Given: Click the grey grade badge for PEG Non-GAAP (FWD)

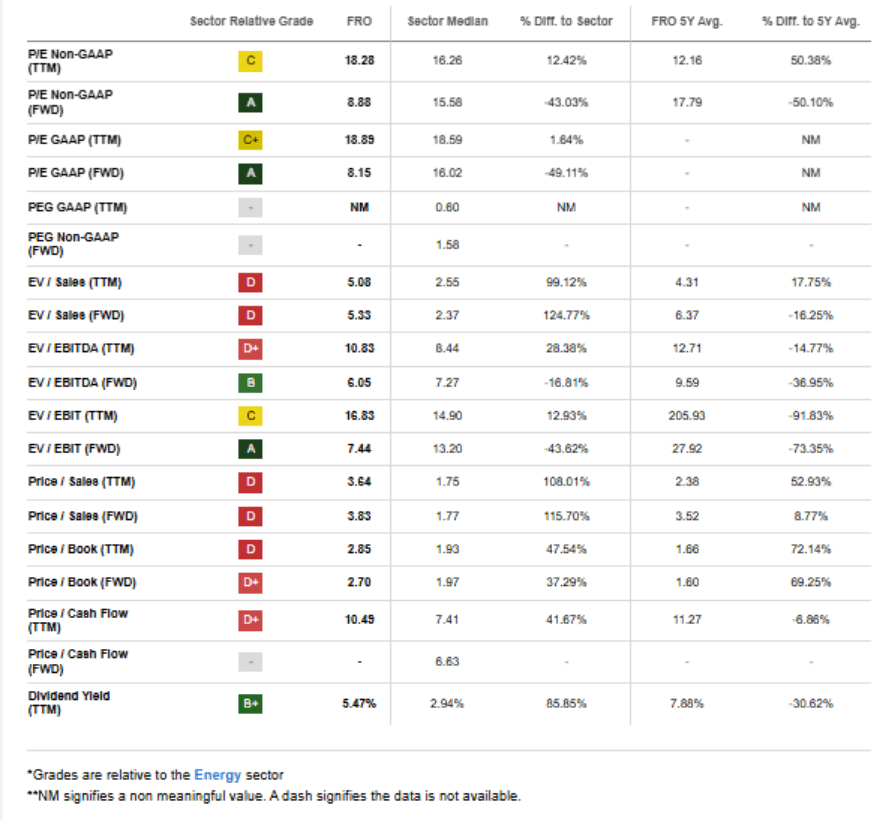Looking at the screenshot, I should pos(250,245).
